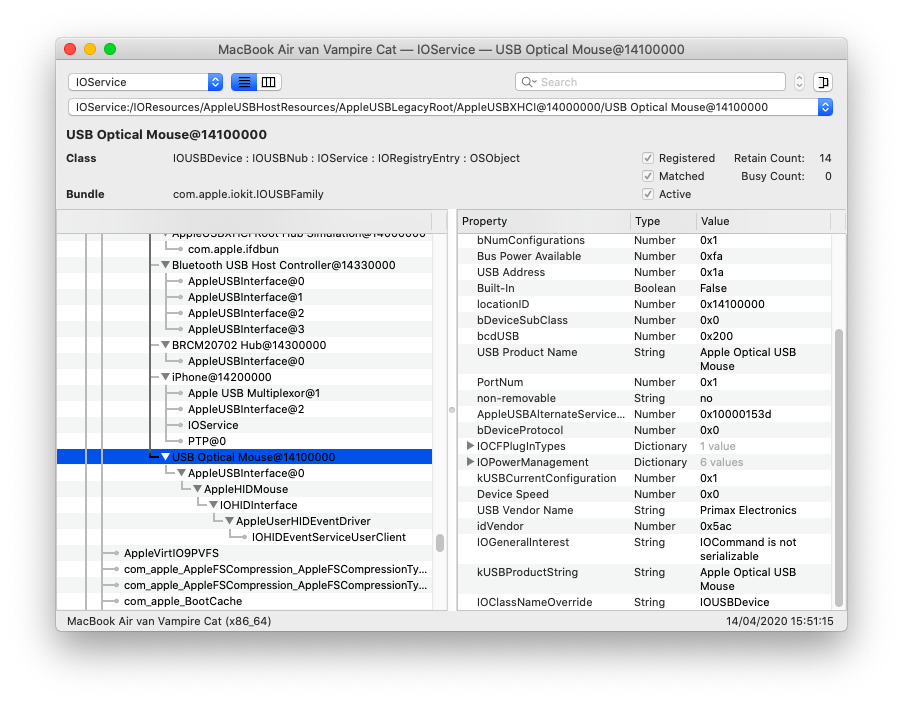Select the non-removable property row
903x705 pixels.
point(645,398)
